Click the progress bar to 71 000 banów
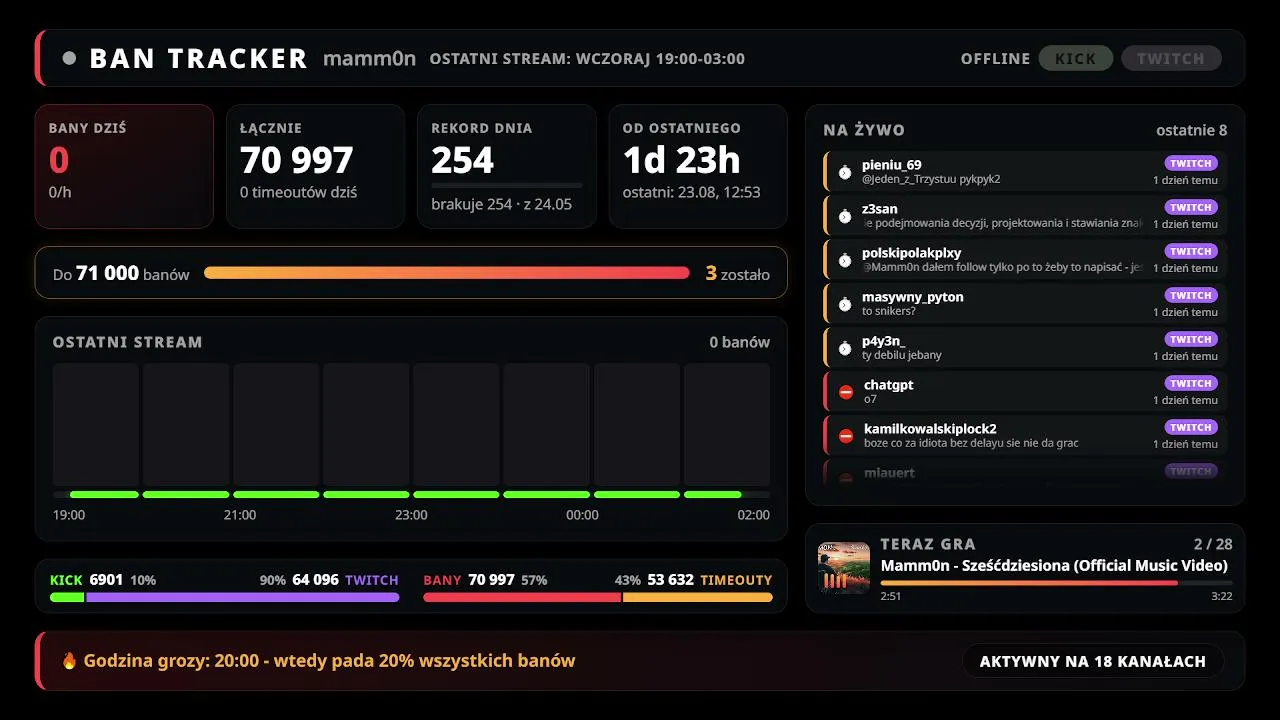Image resolution: width=1280 pixels, height=720 pixels. pos(447,272)
